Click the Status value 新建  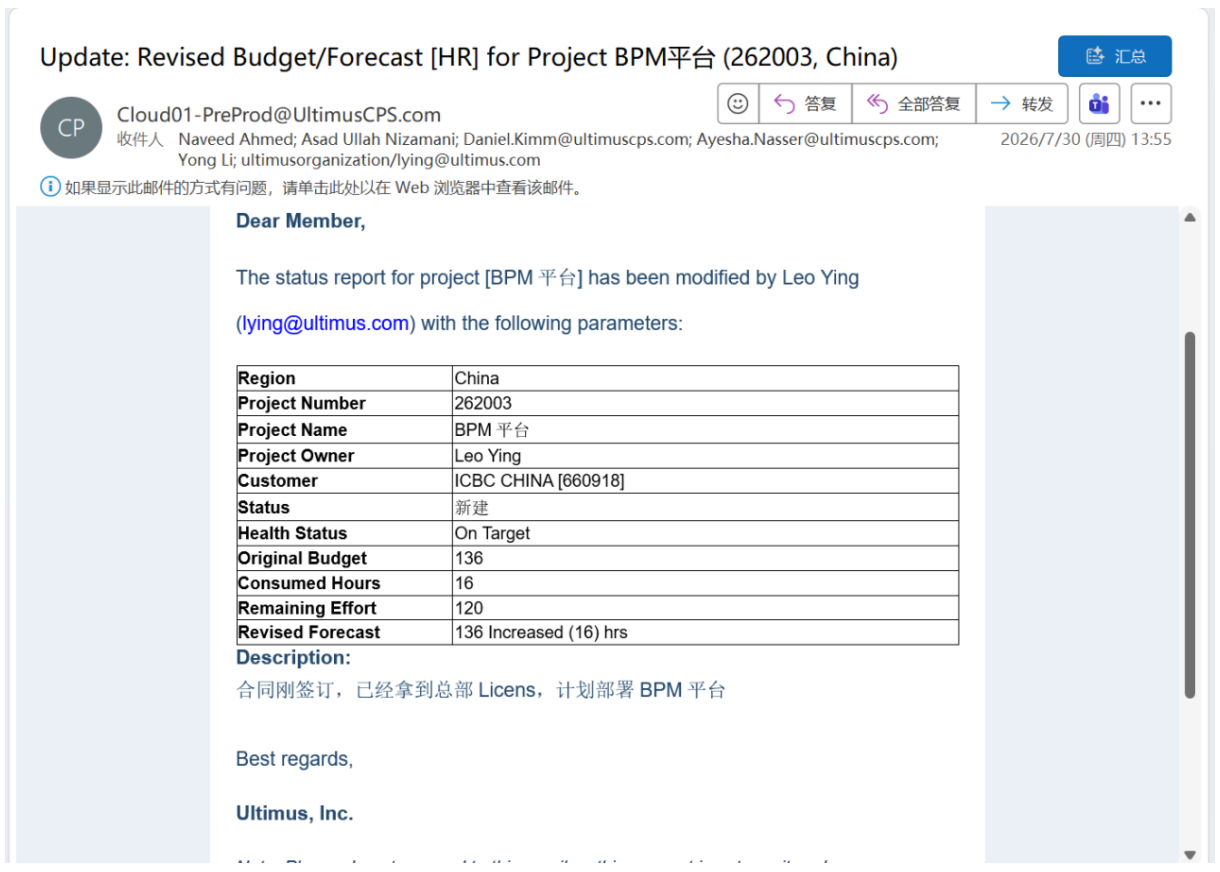[x=705, y=507]
